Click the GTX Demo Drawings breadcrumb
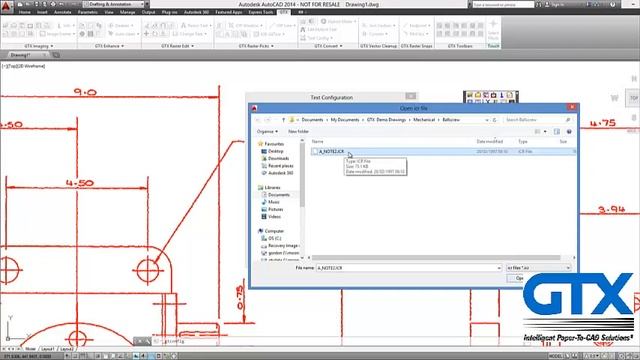640x360 pixels. coord(386,120)
